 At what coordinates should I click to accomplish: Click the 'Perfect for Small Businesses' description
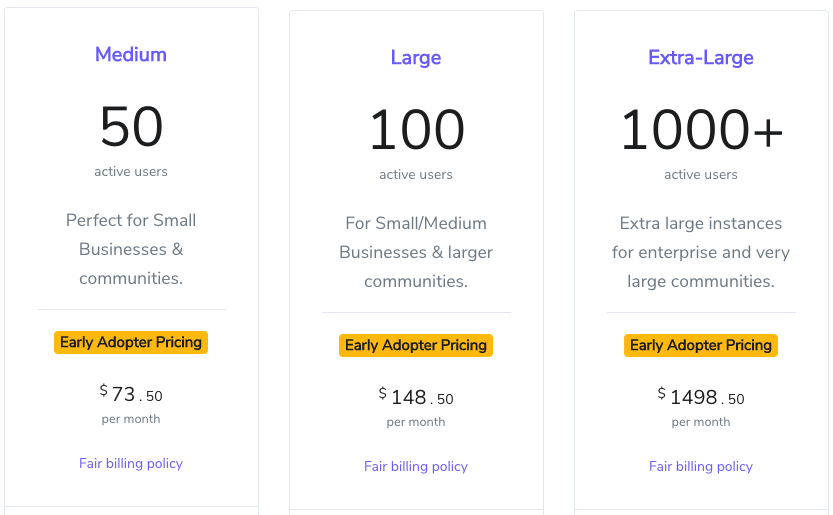[x=131, y=249]
